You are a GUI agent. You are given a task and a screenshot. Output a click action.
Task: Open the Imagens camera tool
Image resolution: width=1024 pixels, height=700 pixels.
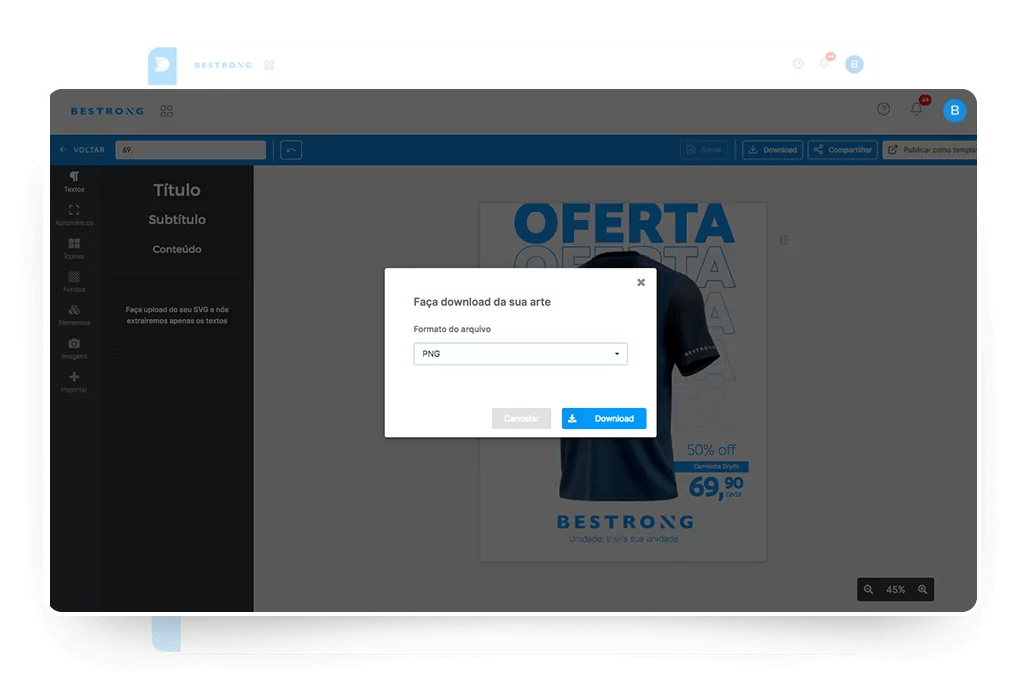[74, 349]
